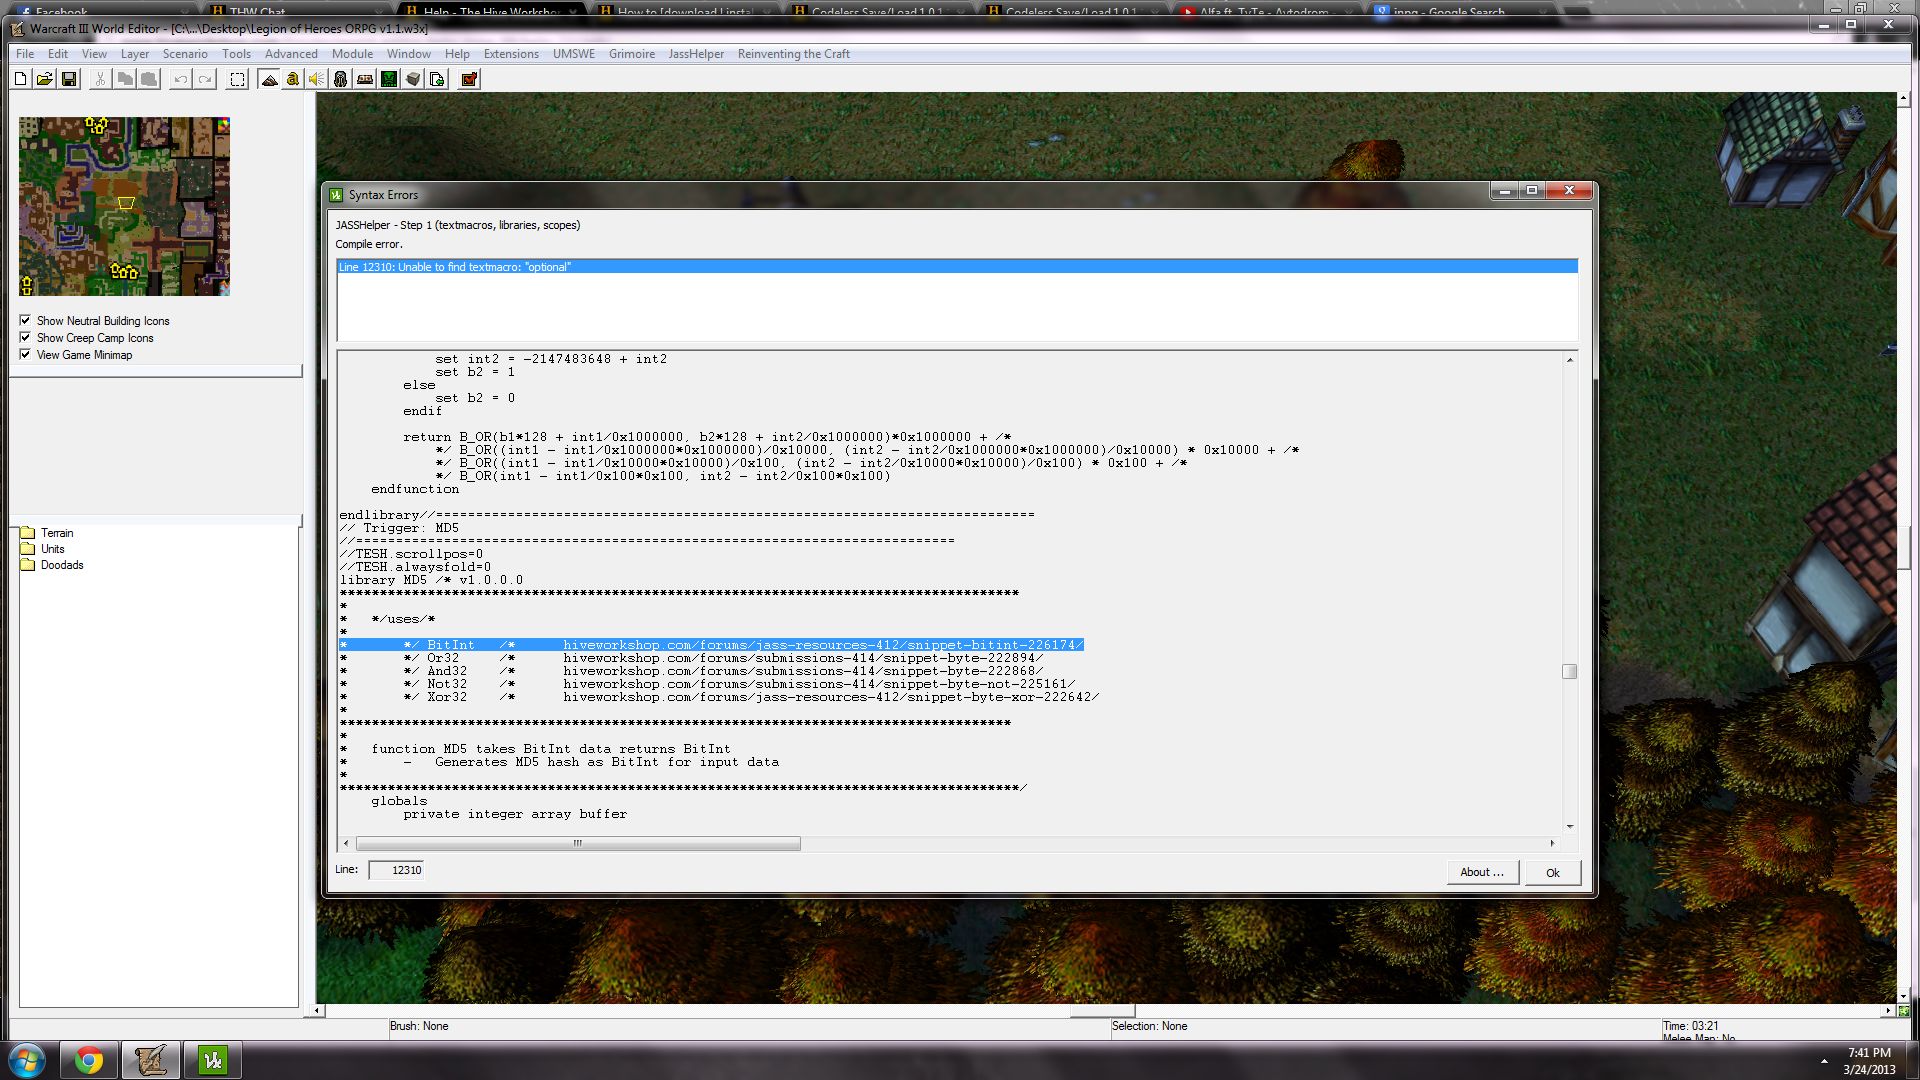Open the Campaign Editor icon
The image size is (1920, 1080).
click(365, 79)
